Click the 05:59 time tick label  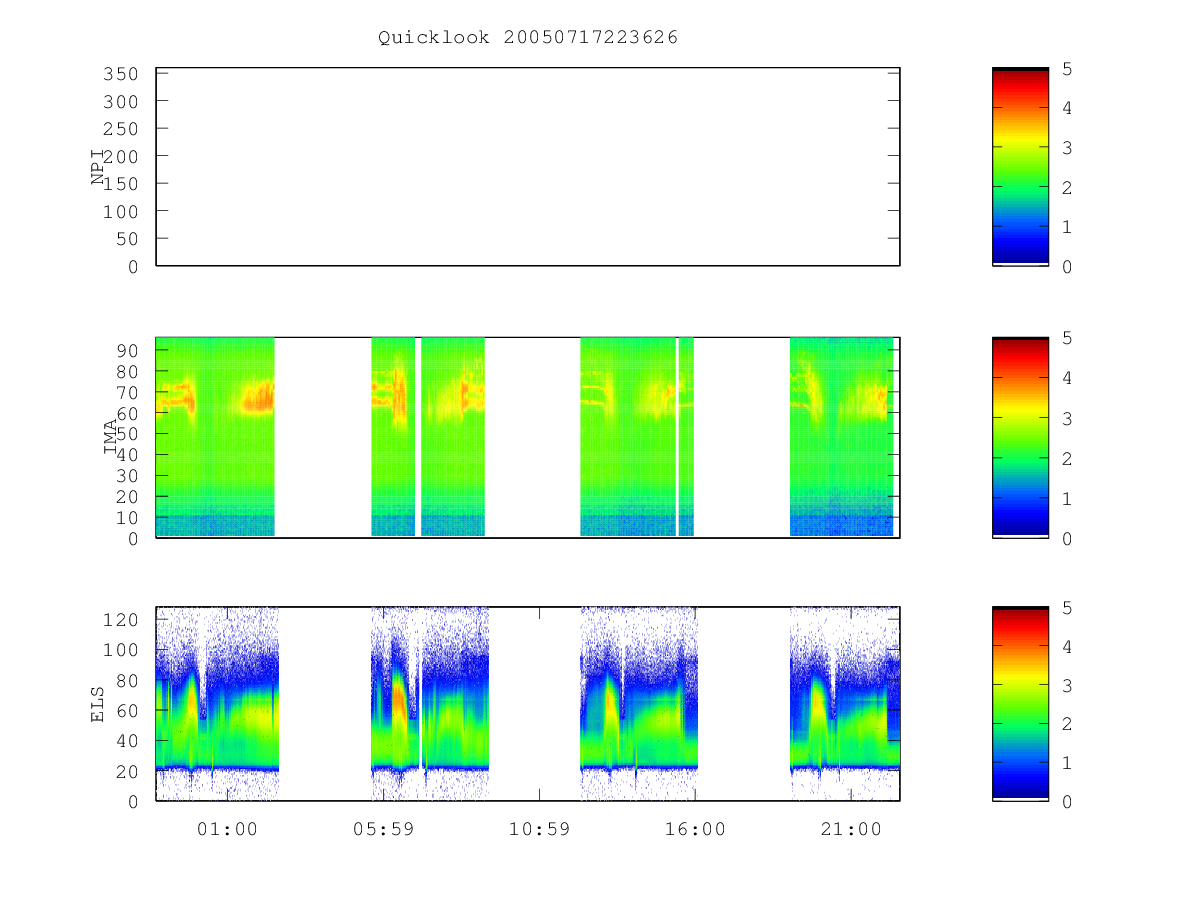(x=383, y=829)
